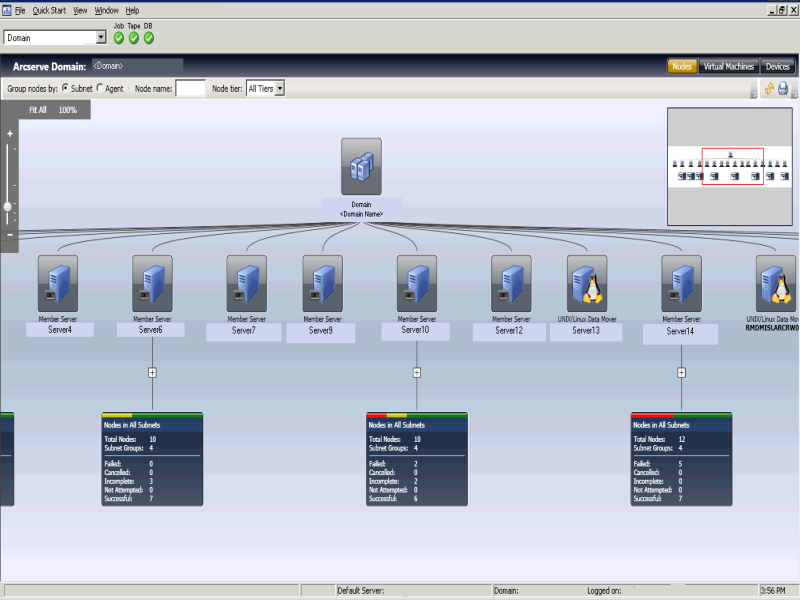800x600 pixels.
Task: Click the Domain <Domain Name> label
Action: coord(361,209)
